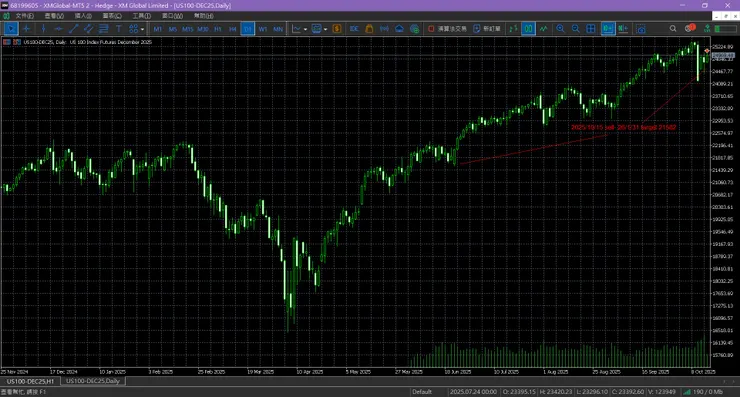Viewport: 740px width, 397px height.
Task: Zoom out of the chart
Action: pyautogui.click(x=576, y=29)
